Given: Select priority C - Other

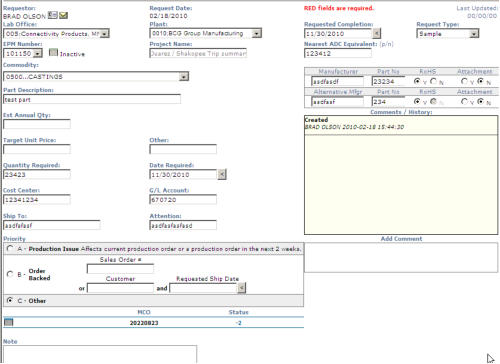Looking at the screenshot, I should point(10,300).
